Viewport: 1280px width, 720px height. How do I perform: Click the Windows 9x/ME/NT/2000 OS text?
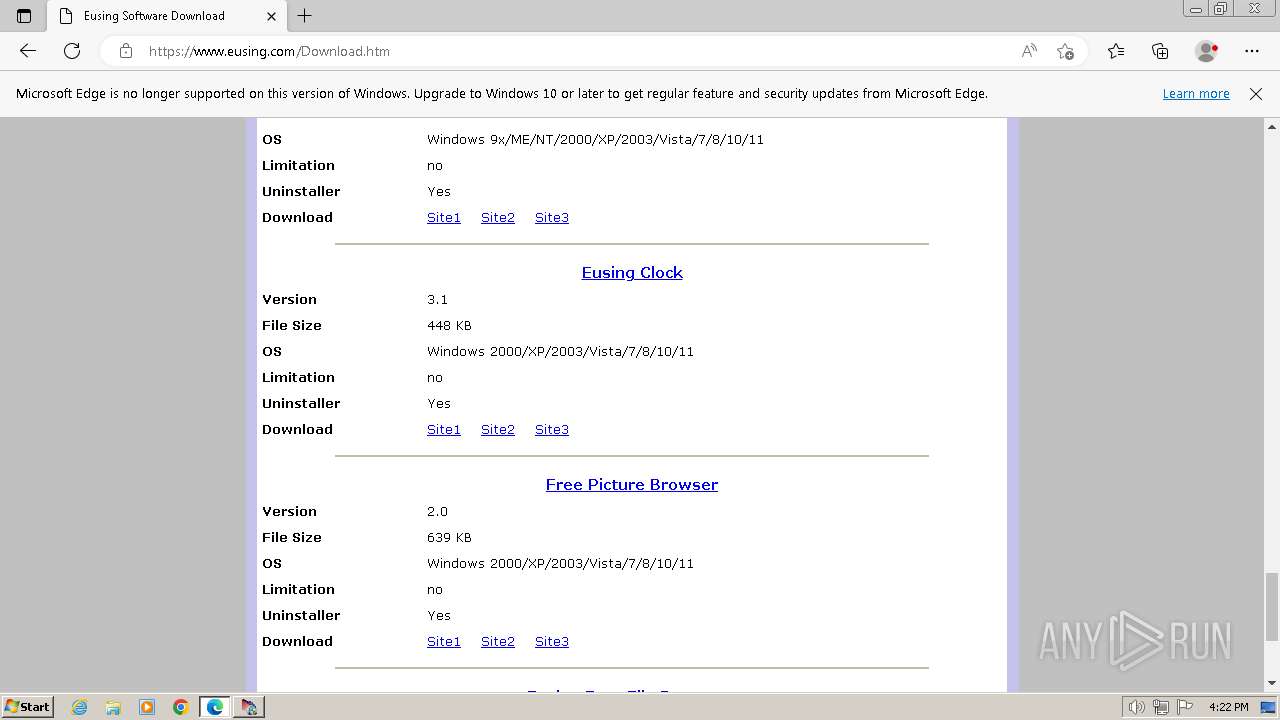pos(595,140)
